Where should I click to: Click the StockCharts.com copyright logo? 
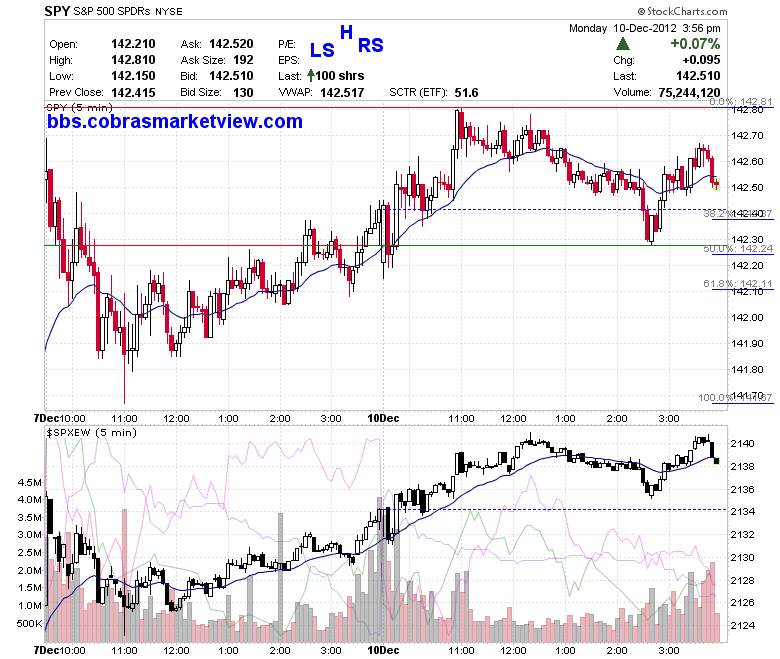pos(682,11)
